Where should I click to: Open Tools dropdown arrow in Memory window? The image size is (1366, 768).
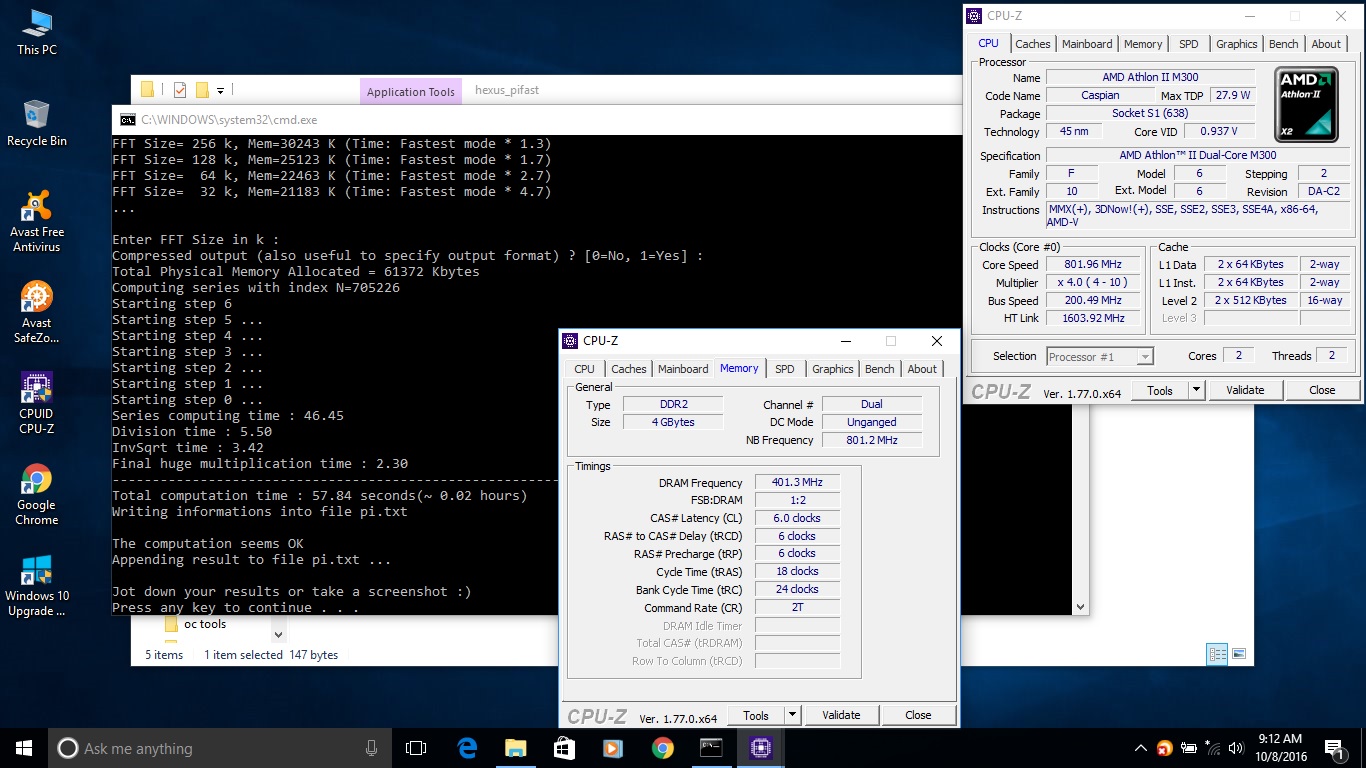792,715
